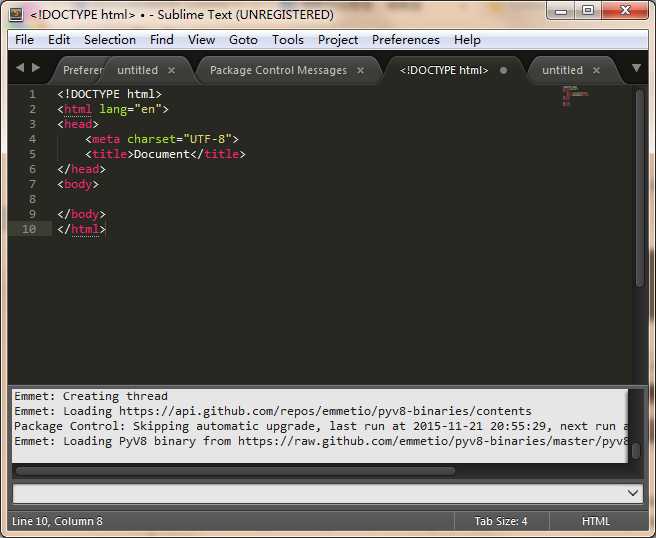Viewport: 656px width, 538px height.
Task: Open the Selection menu
Action: pos(110,40)
